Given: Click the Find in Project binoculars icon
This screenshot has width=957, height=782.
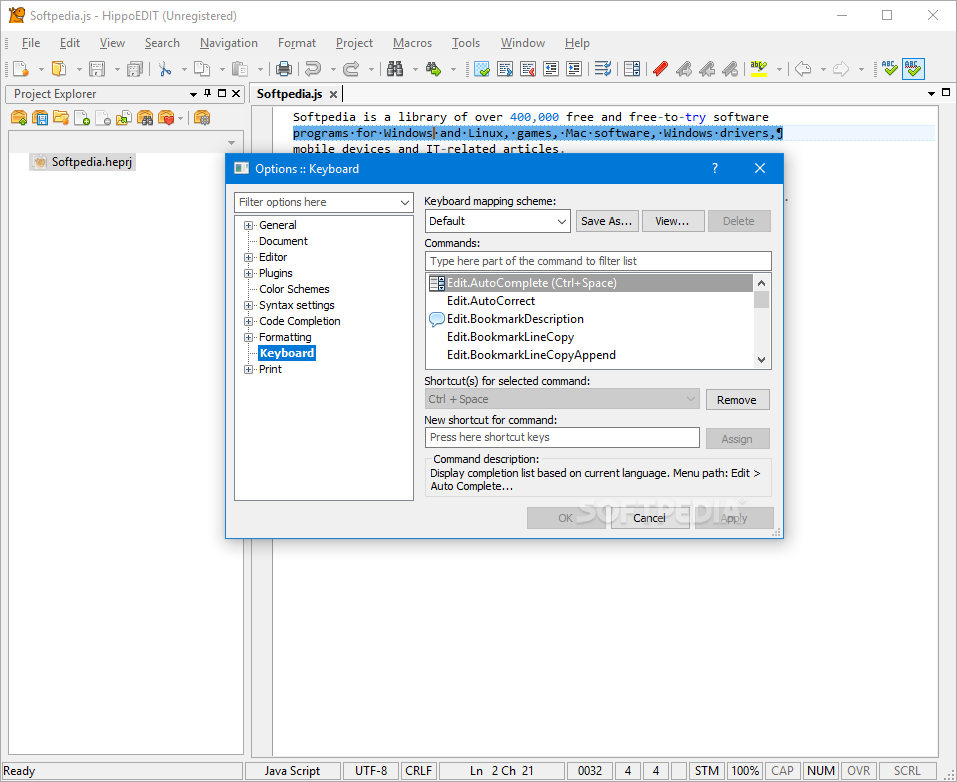Looking at the screenshot, I should [145, 118].
